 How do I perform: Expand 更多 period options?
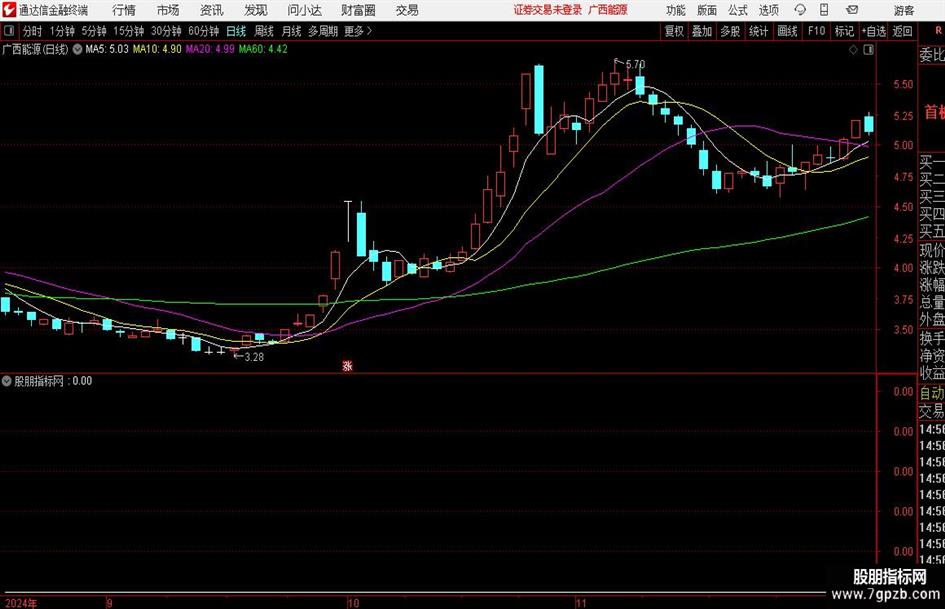pos(358,31)
